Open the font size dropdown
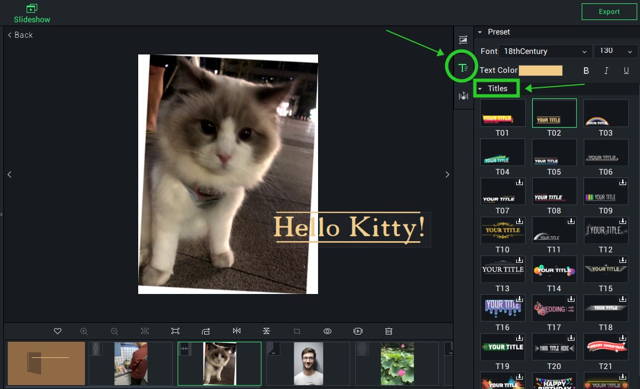640x389 pixels. [615, 51]
